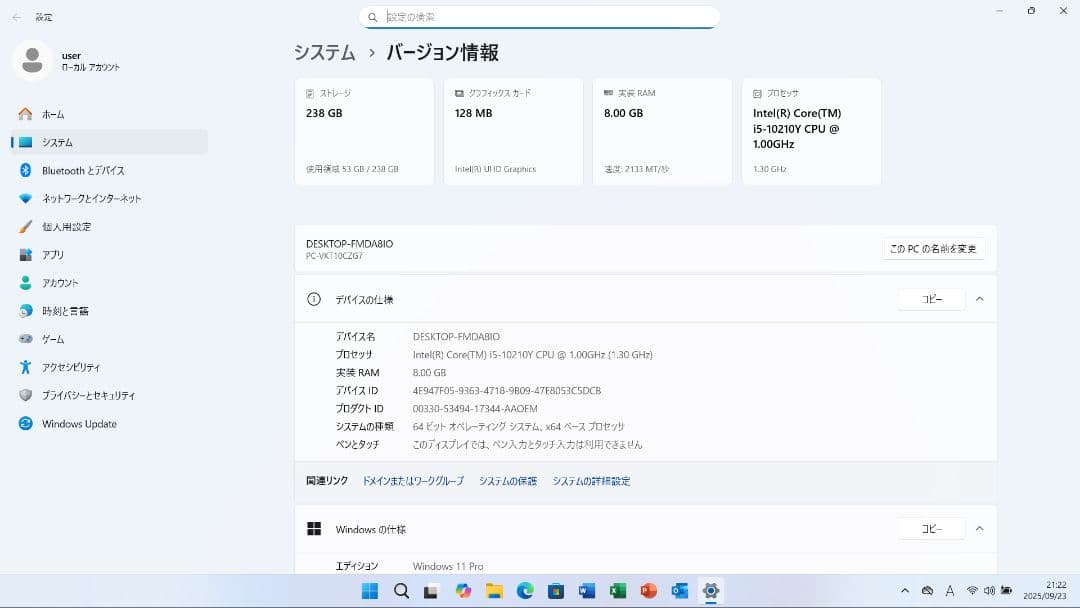Open Excel from the taskbar
Image resolution: width=1080 pixels, height=608 pixels.
pyautogui.click(x=617, y=591)
